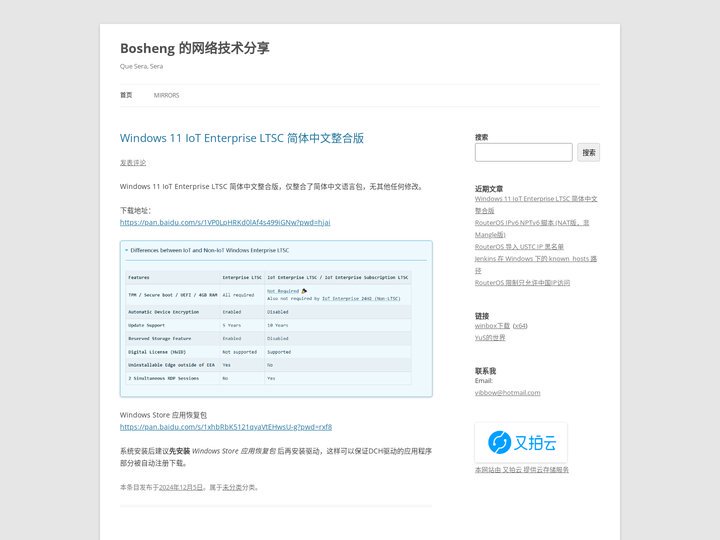The width and height of the screenshot is (720, 540).
Task: Open the Windows 11 IoT Enterprise LTSC post title
Action: 242,138
